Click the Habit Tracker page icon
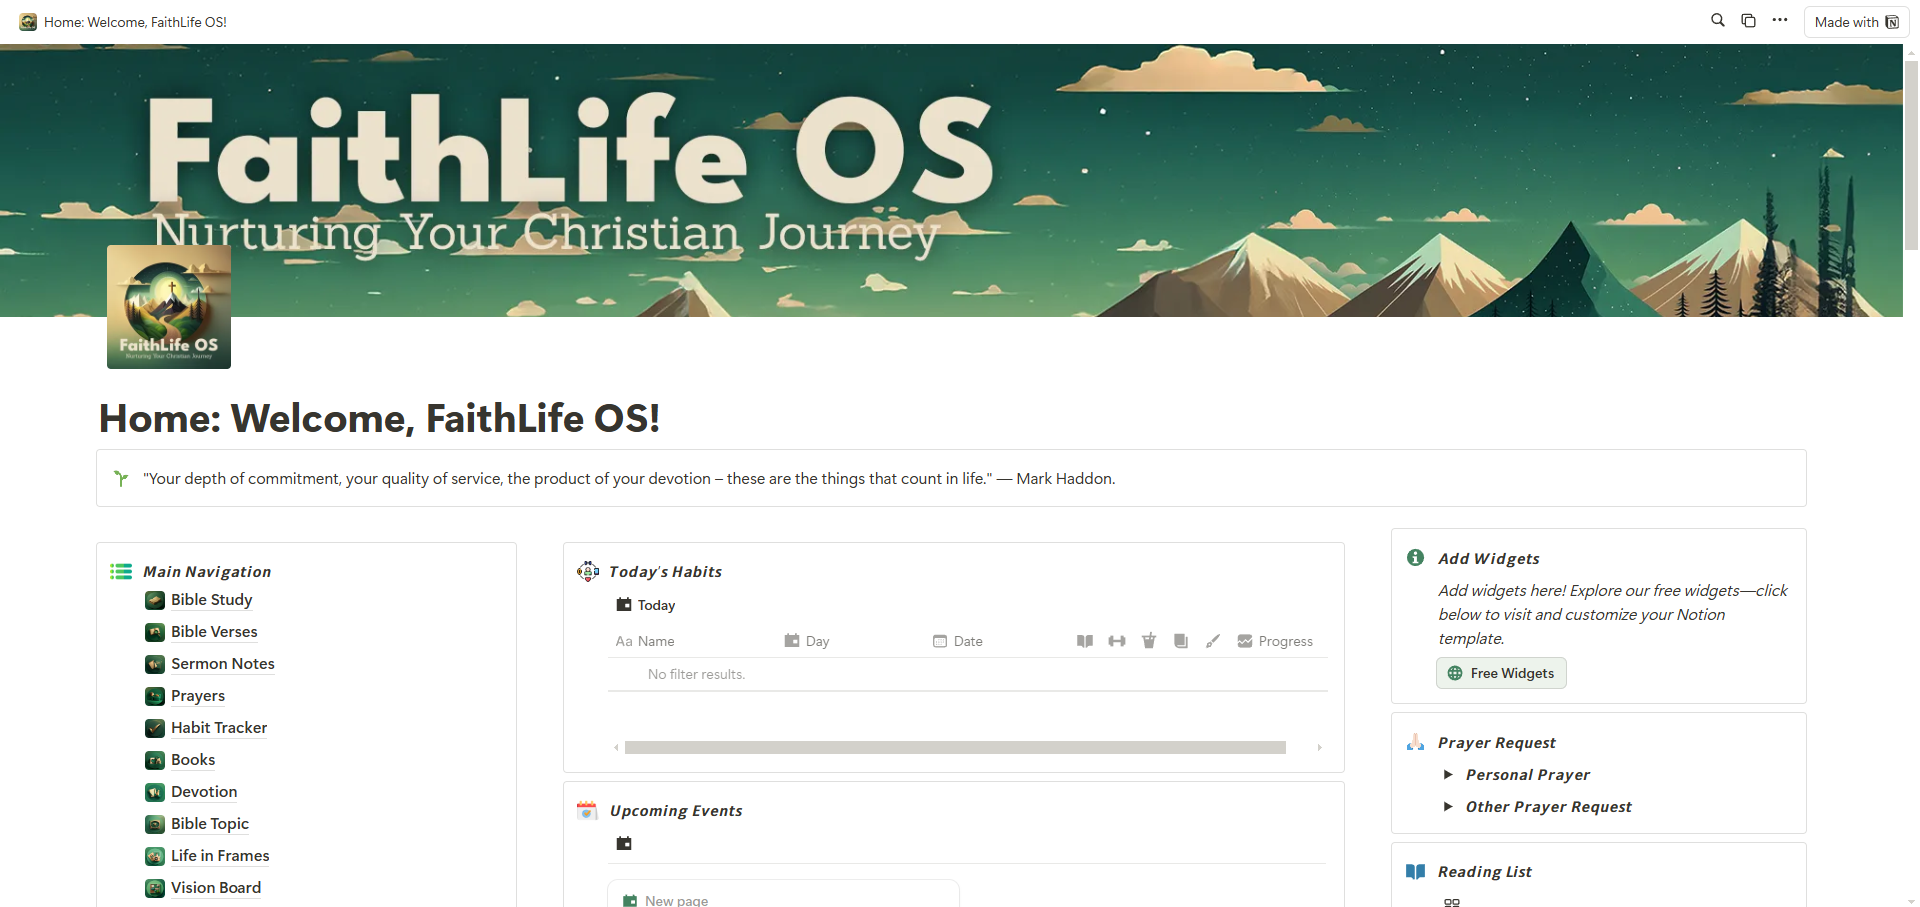The width and height of the screenshot is (1920, 907). (155, 728)
